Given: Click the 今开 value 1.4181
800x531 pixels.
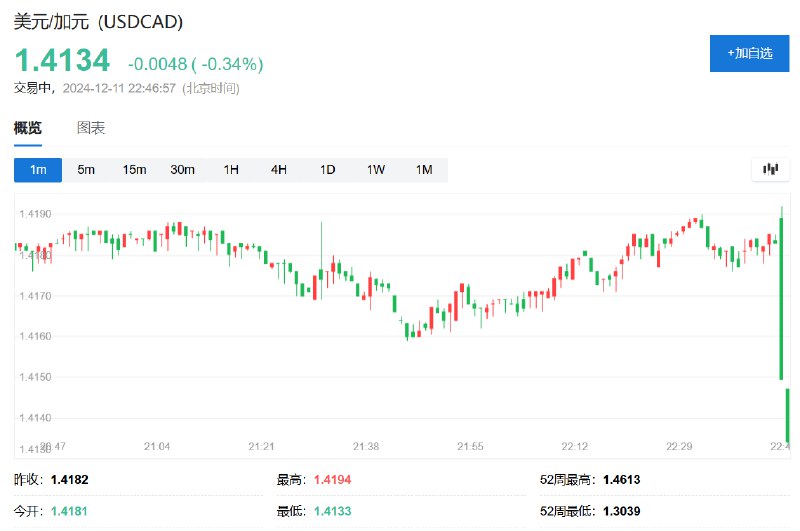Looking at the screenshot, I should point(69,511).
